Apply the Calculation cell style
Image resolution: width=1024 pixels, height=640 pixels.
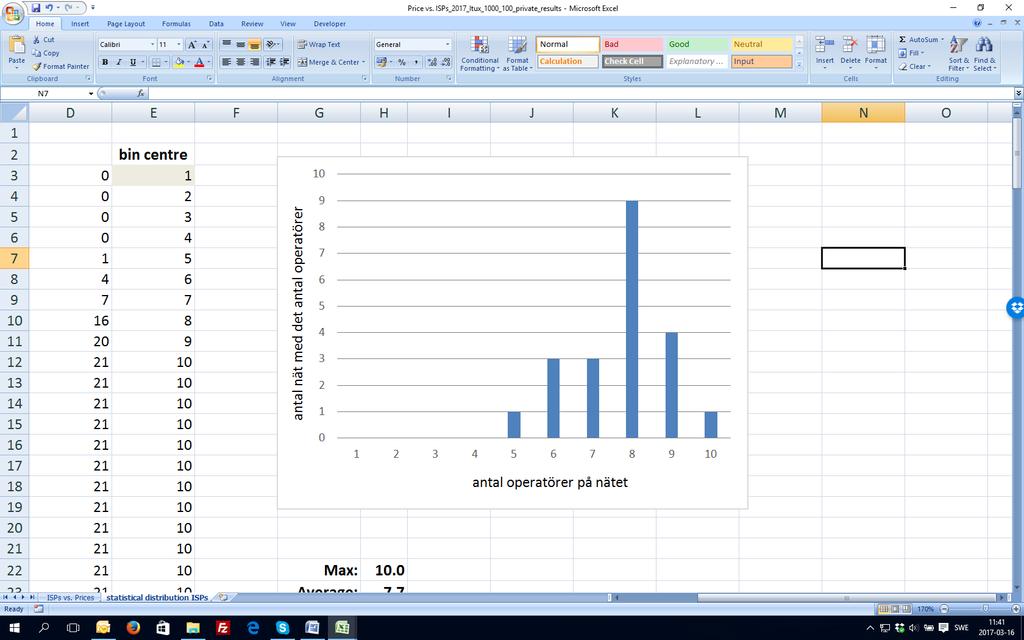pyautogui.click(x=567, y=61)
